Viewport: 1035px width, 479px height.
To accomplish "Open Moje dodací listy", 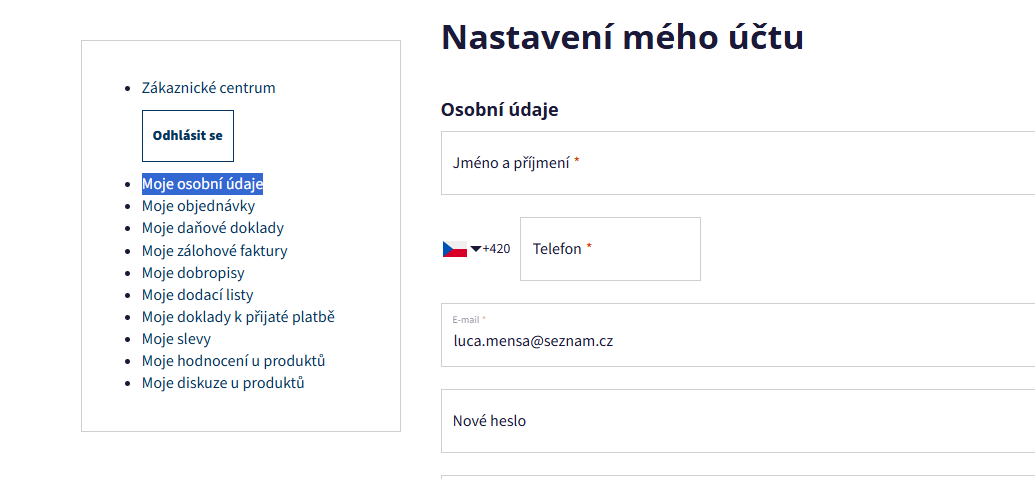I will [198, 295].
